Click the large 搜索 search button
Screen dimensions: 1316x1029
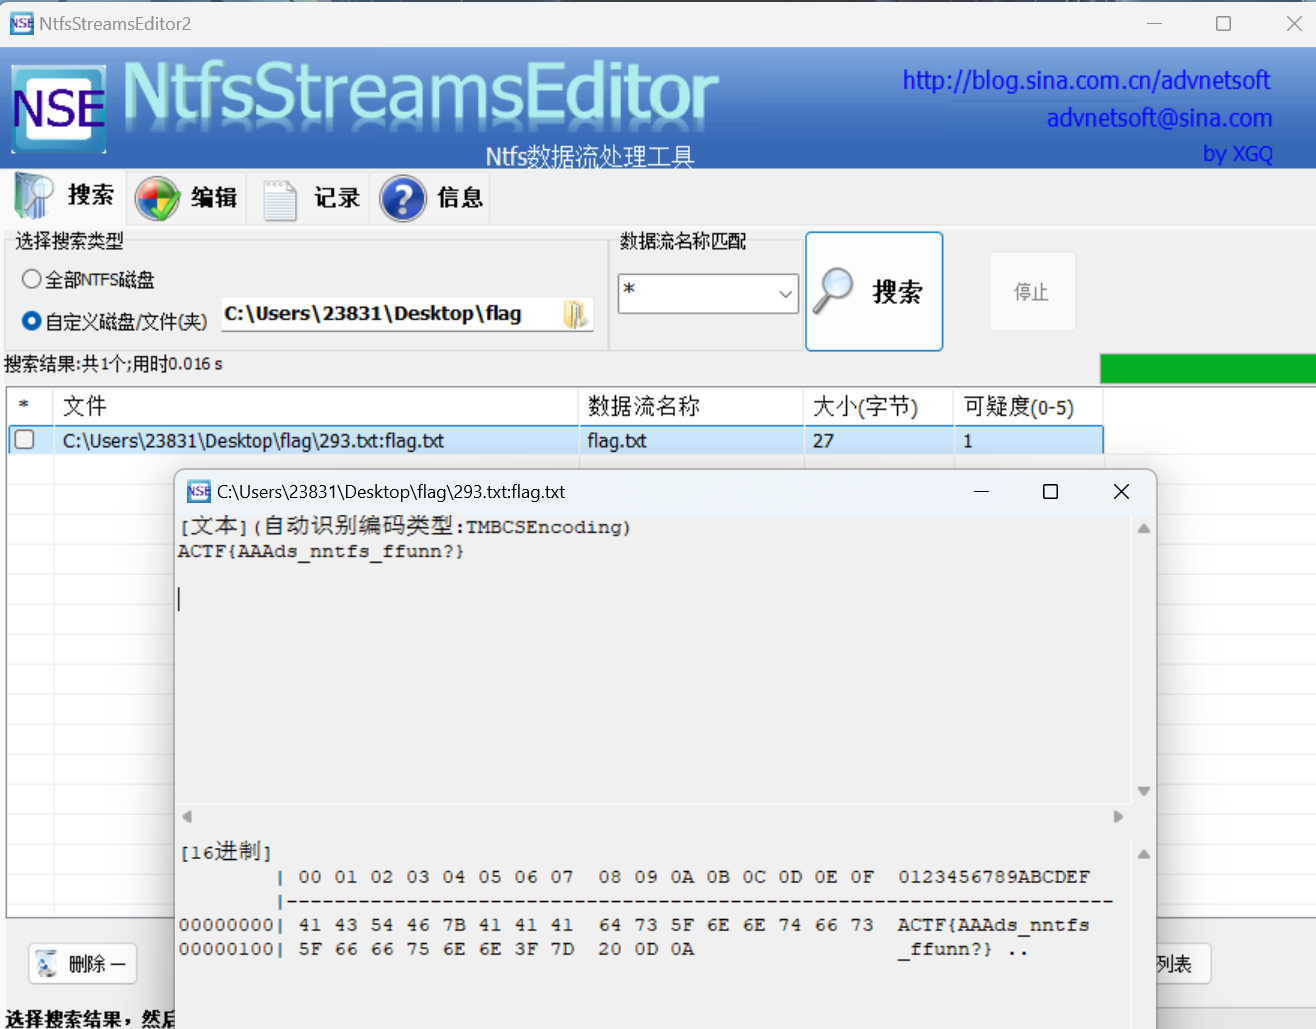pyautogui.click(x=874, y=292)
